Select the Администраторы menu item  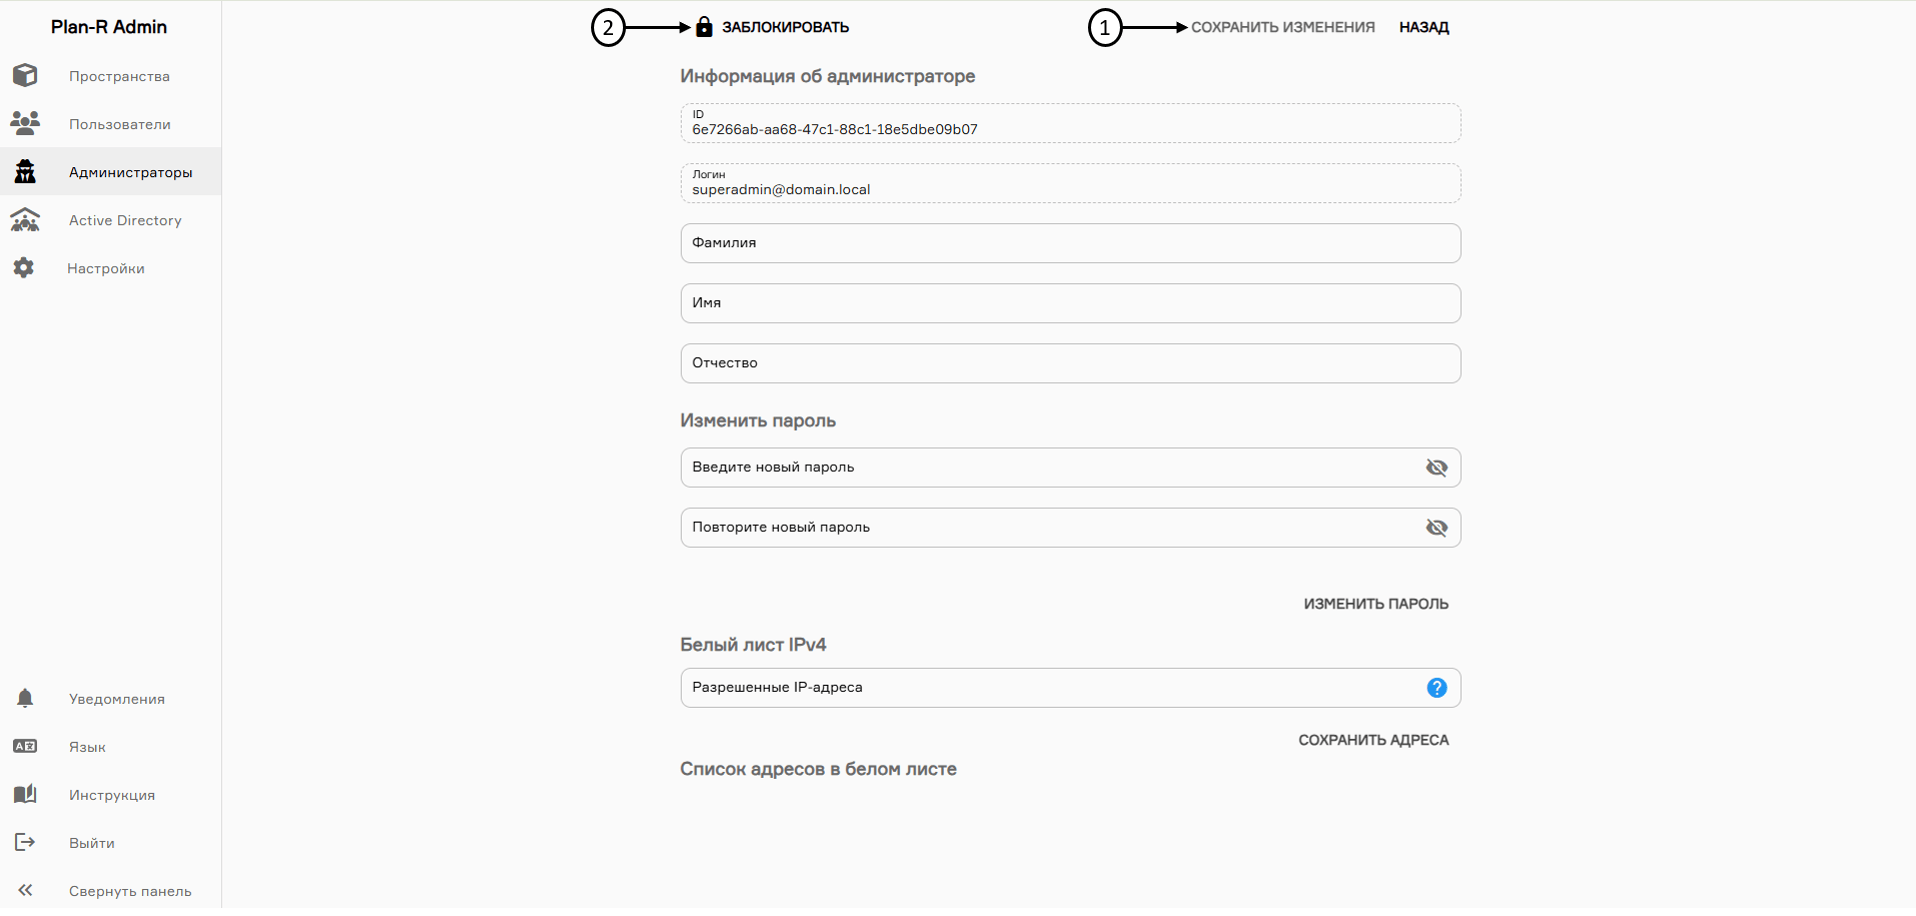pos(130,172)
